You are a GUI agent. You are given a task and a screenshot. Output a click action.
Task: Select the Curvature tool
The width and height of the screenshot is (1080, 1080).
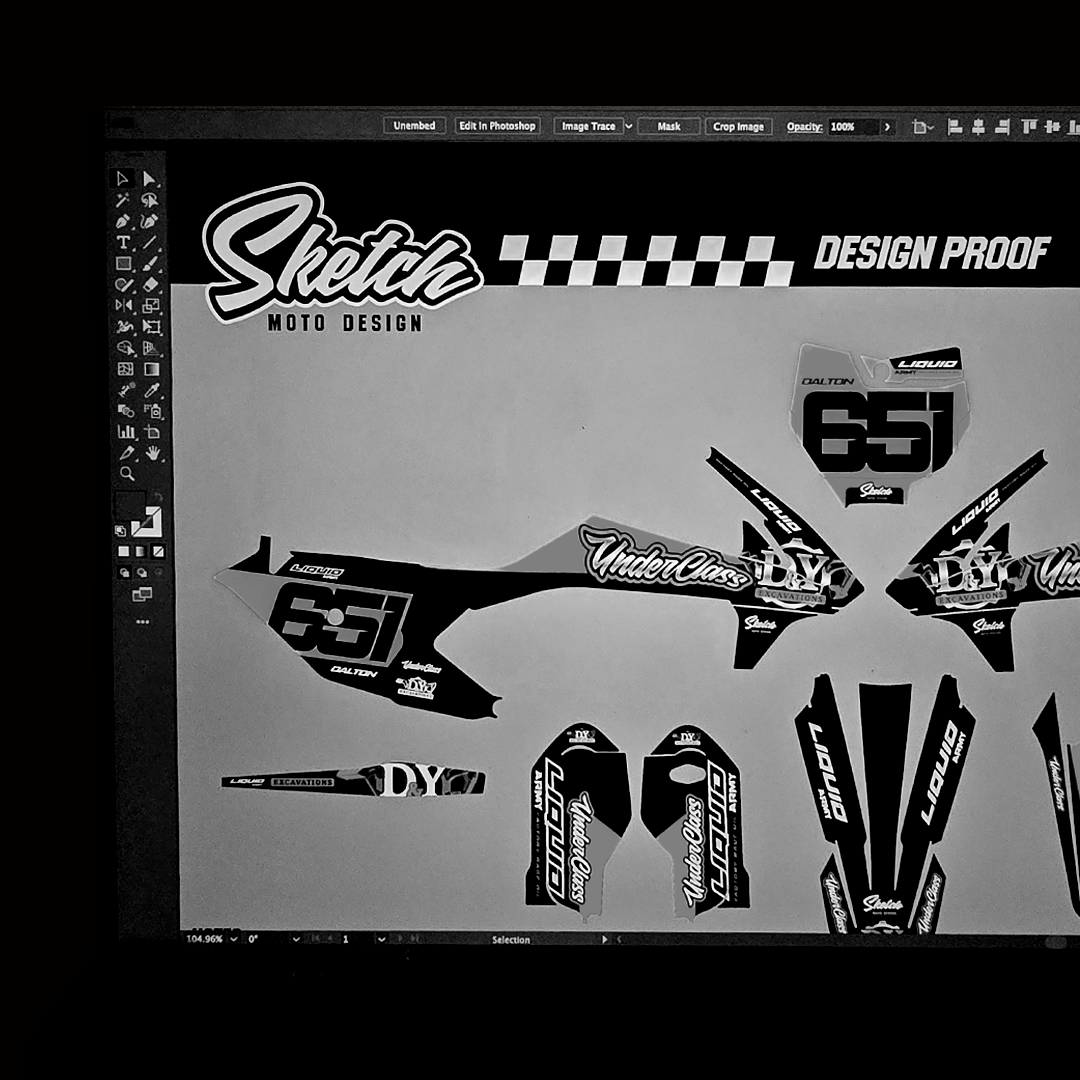[149, 222]
